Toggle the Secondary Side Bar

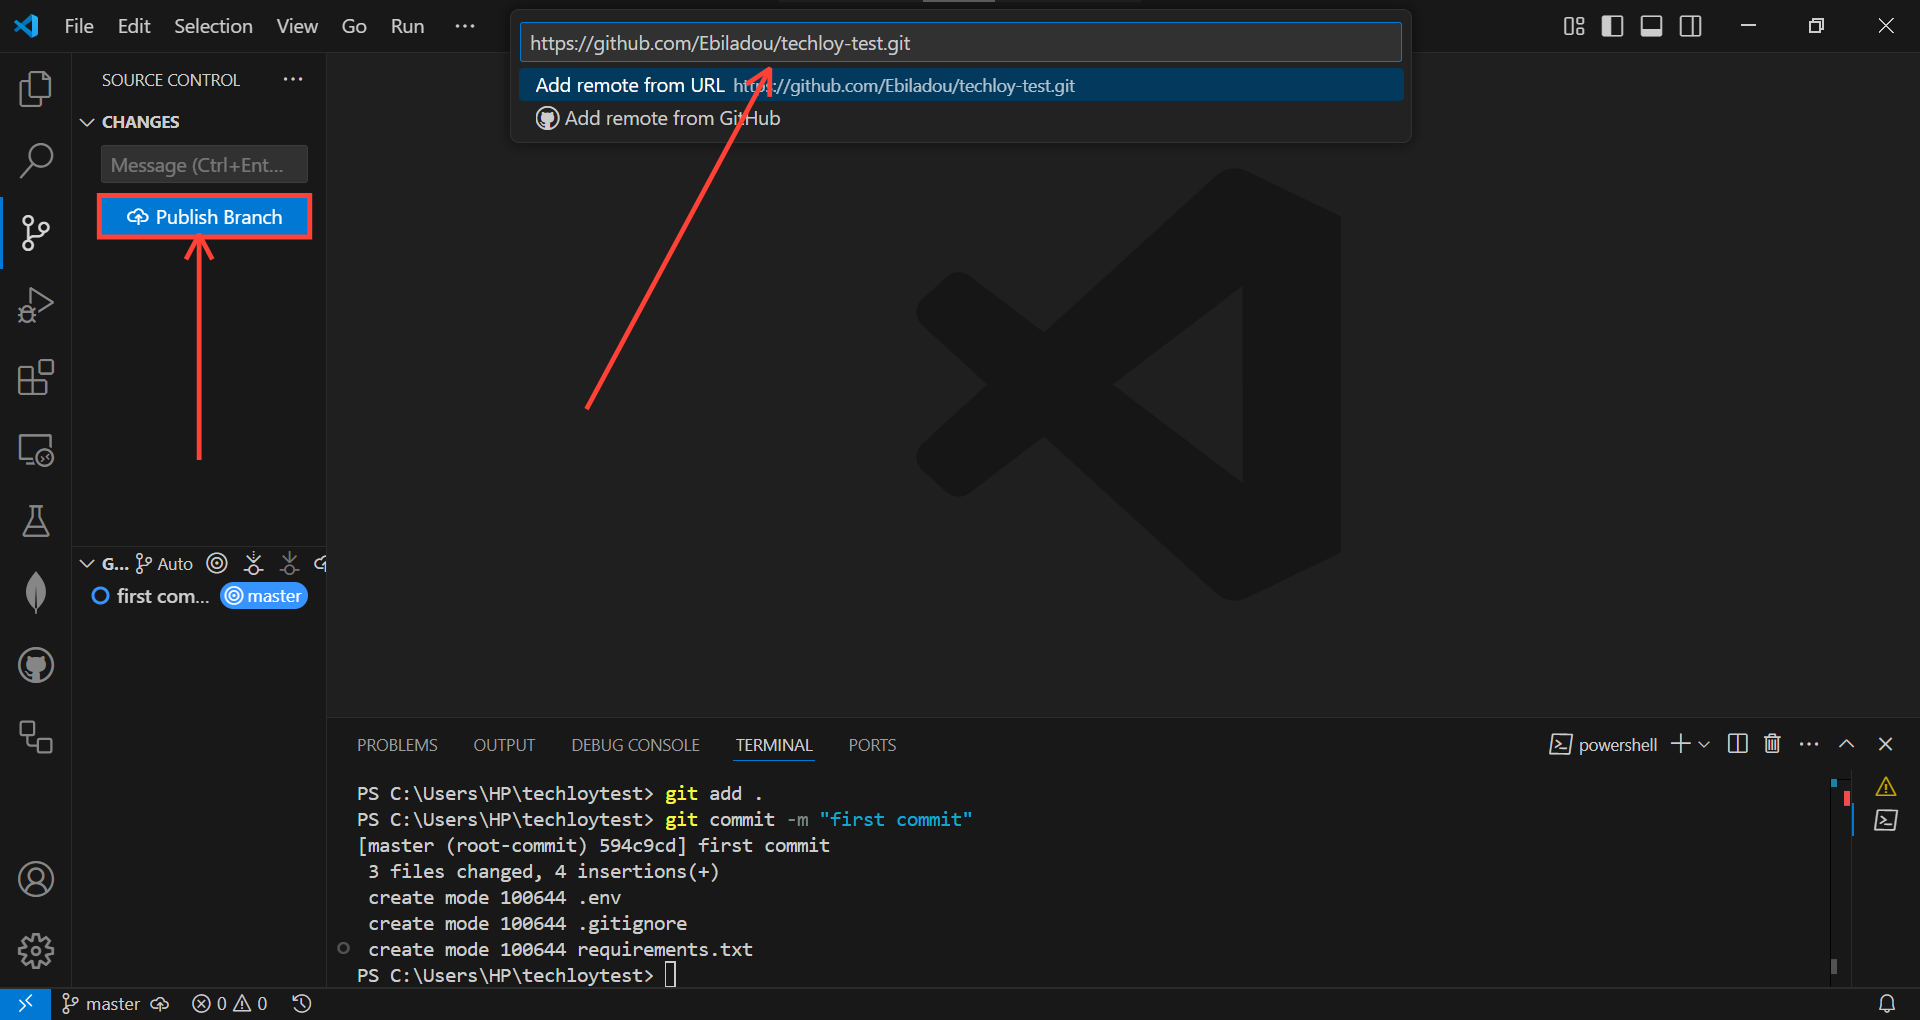click(x=1690, y=26)
